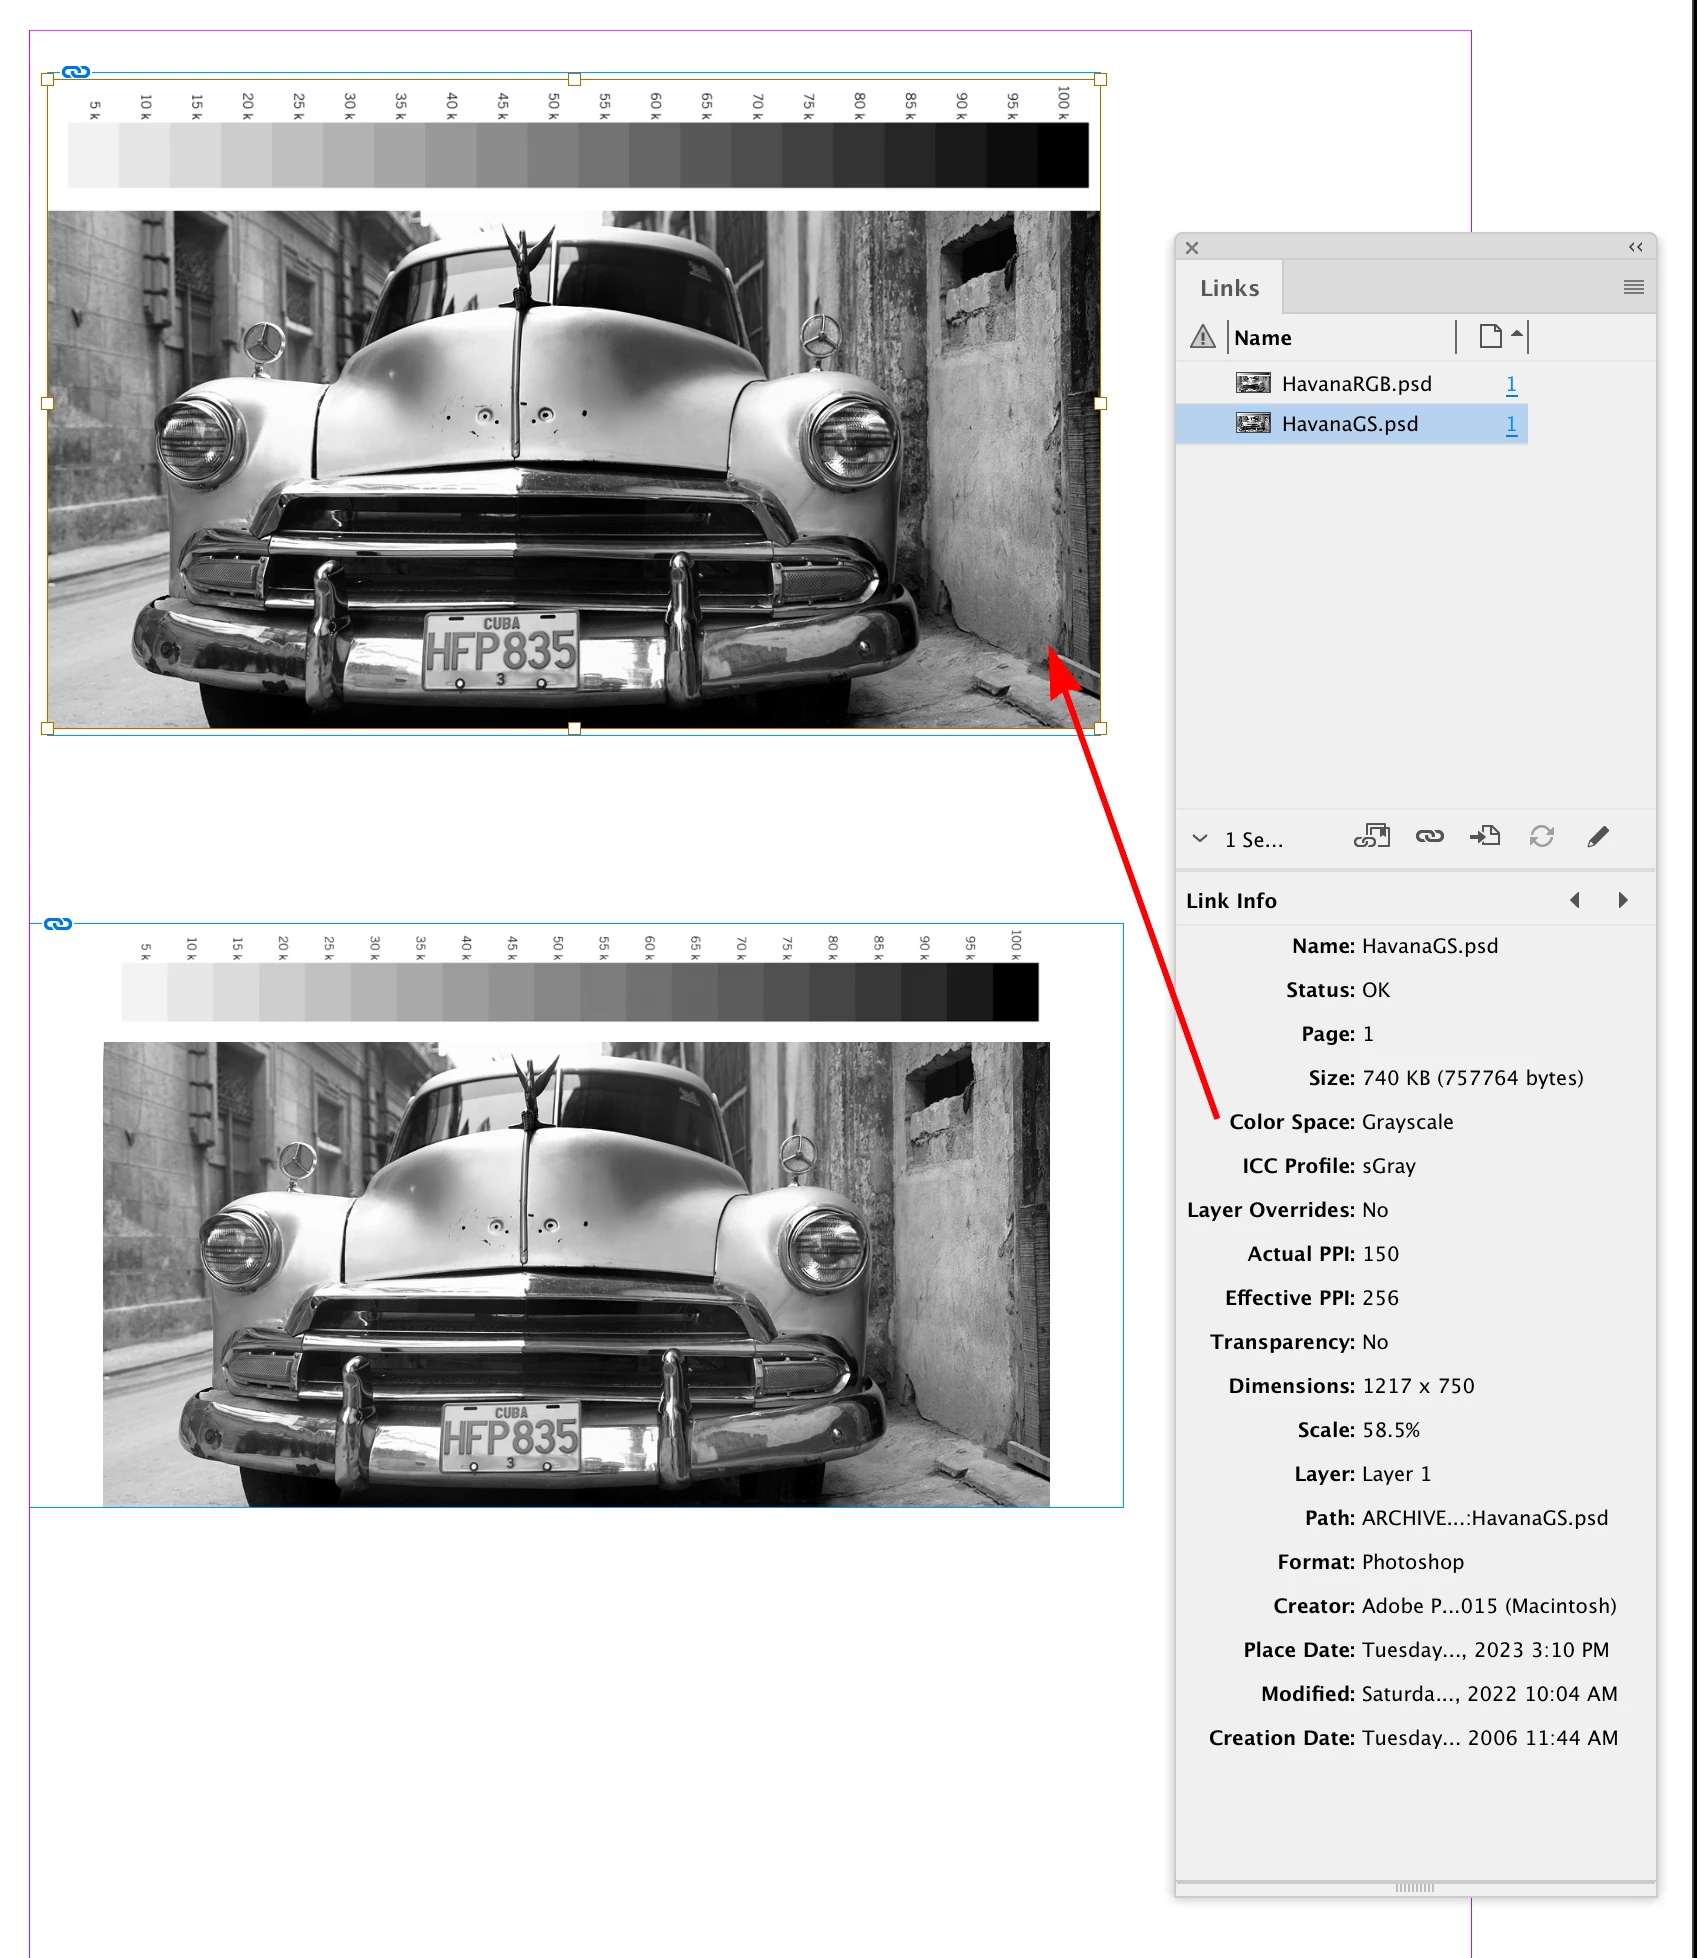This screenshot has width=1704, height=1958.
Task: Click the Update Link refresh icon
Action: click(1541, 837)
